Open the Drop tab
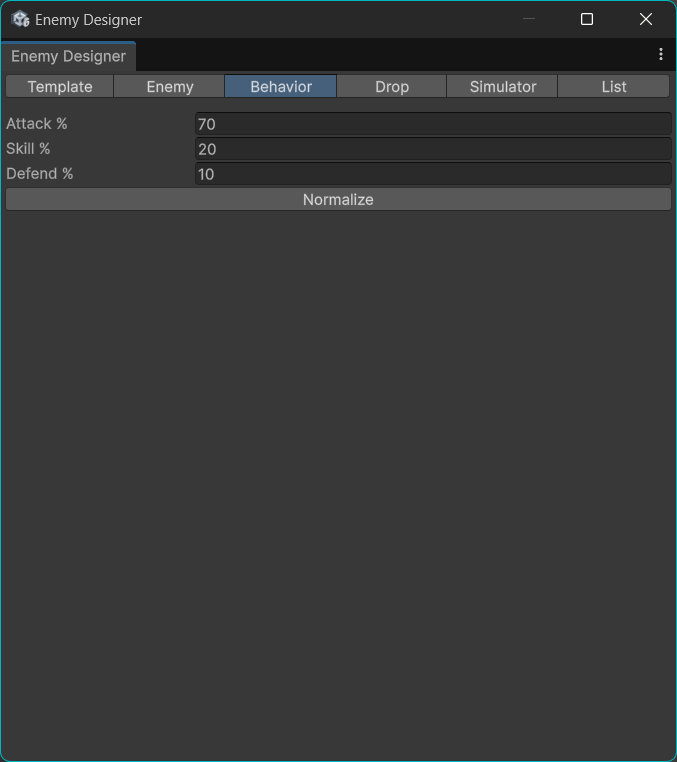This screenshot has width=677, height=762. coord(392,87)
